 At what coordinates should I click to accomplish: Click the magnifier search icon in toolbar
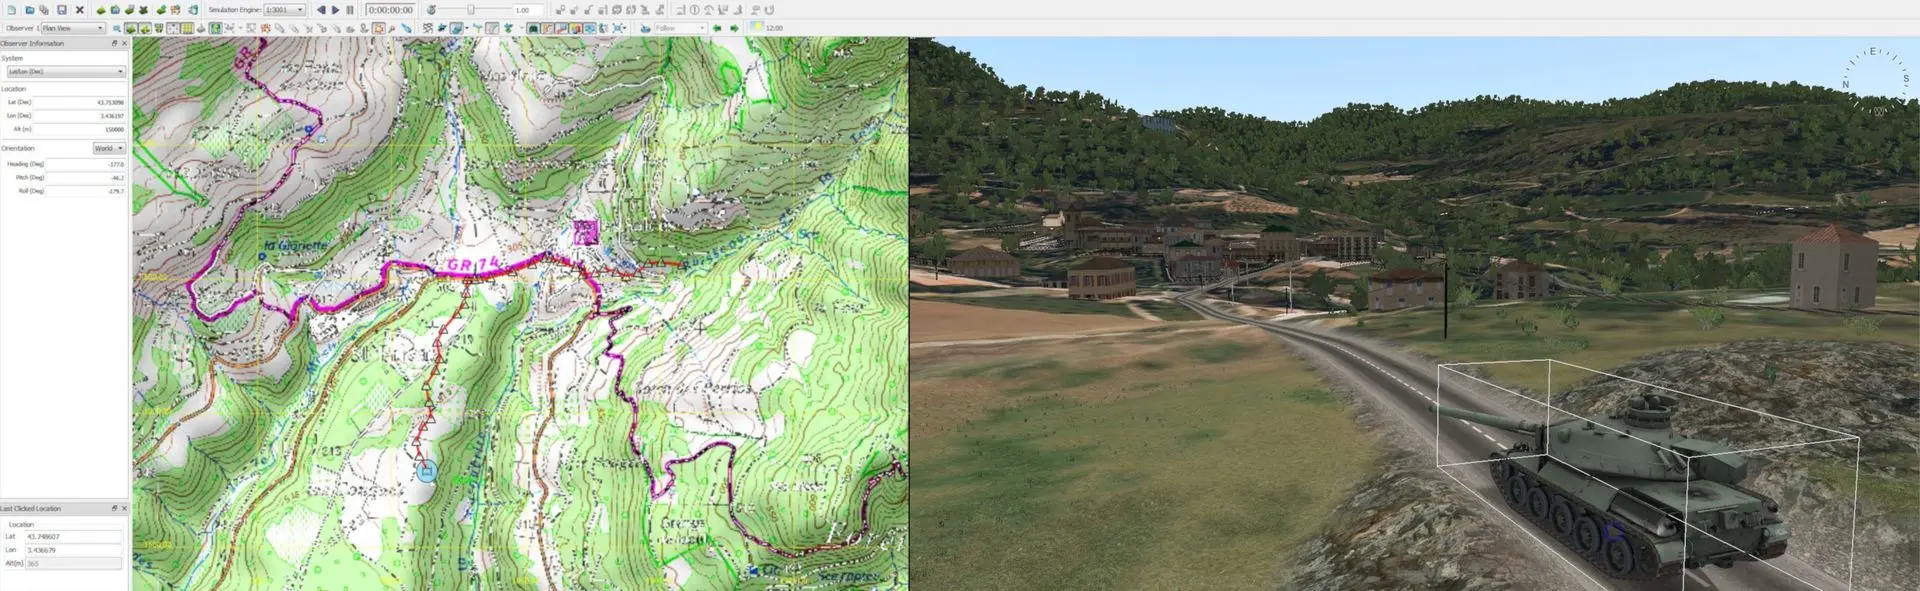coord(116,28)
